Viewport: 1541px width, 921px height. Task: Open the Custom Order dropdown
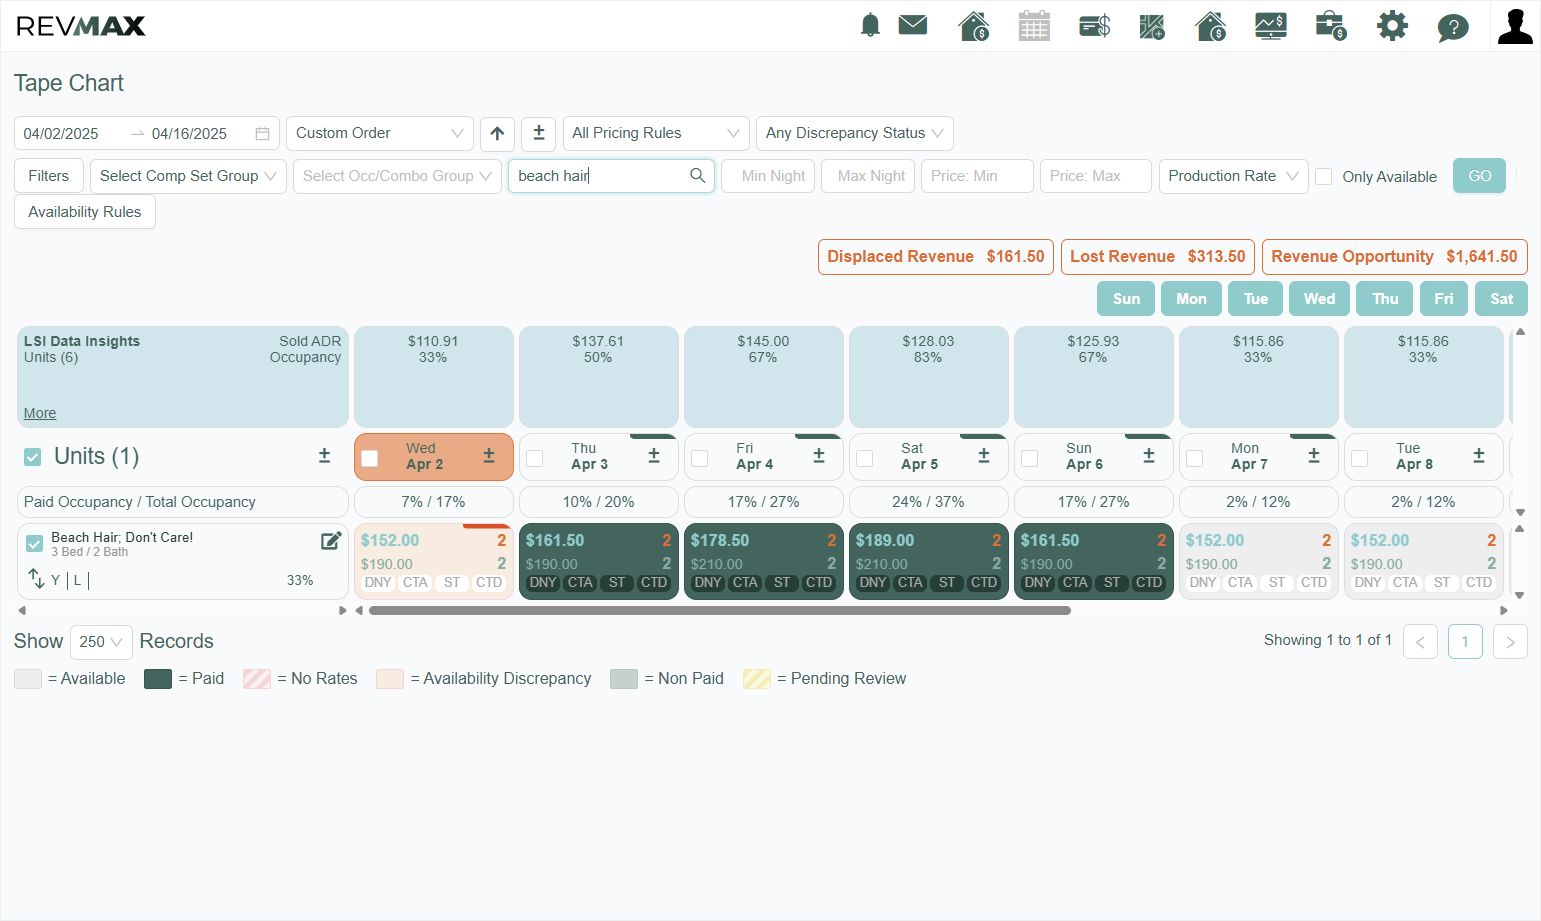pos(380,133)
